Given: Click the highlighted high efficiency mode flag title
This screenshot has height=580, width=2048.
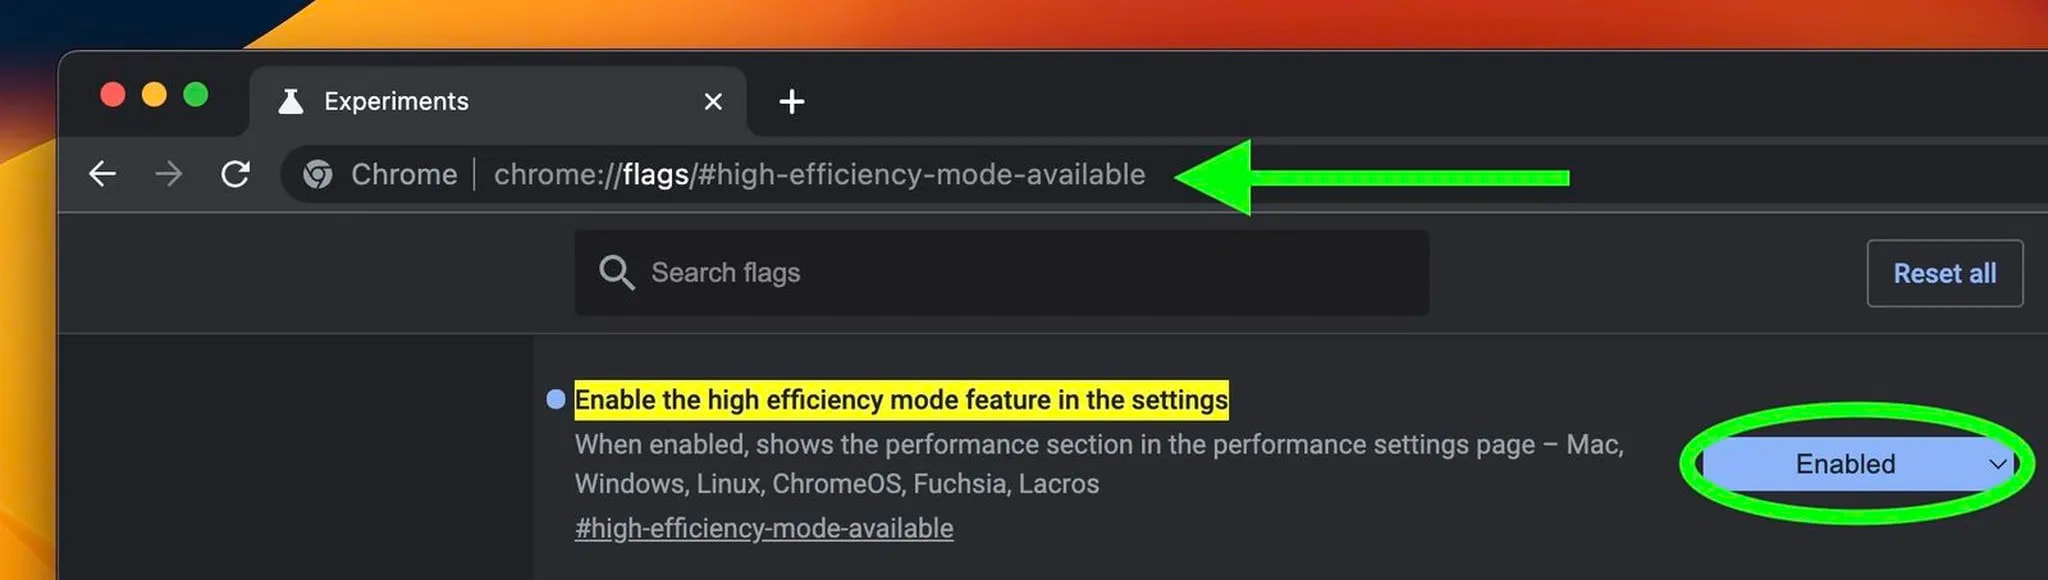Looking at the screenshot, I should 901,400.
